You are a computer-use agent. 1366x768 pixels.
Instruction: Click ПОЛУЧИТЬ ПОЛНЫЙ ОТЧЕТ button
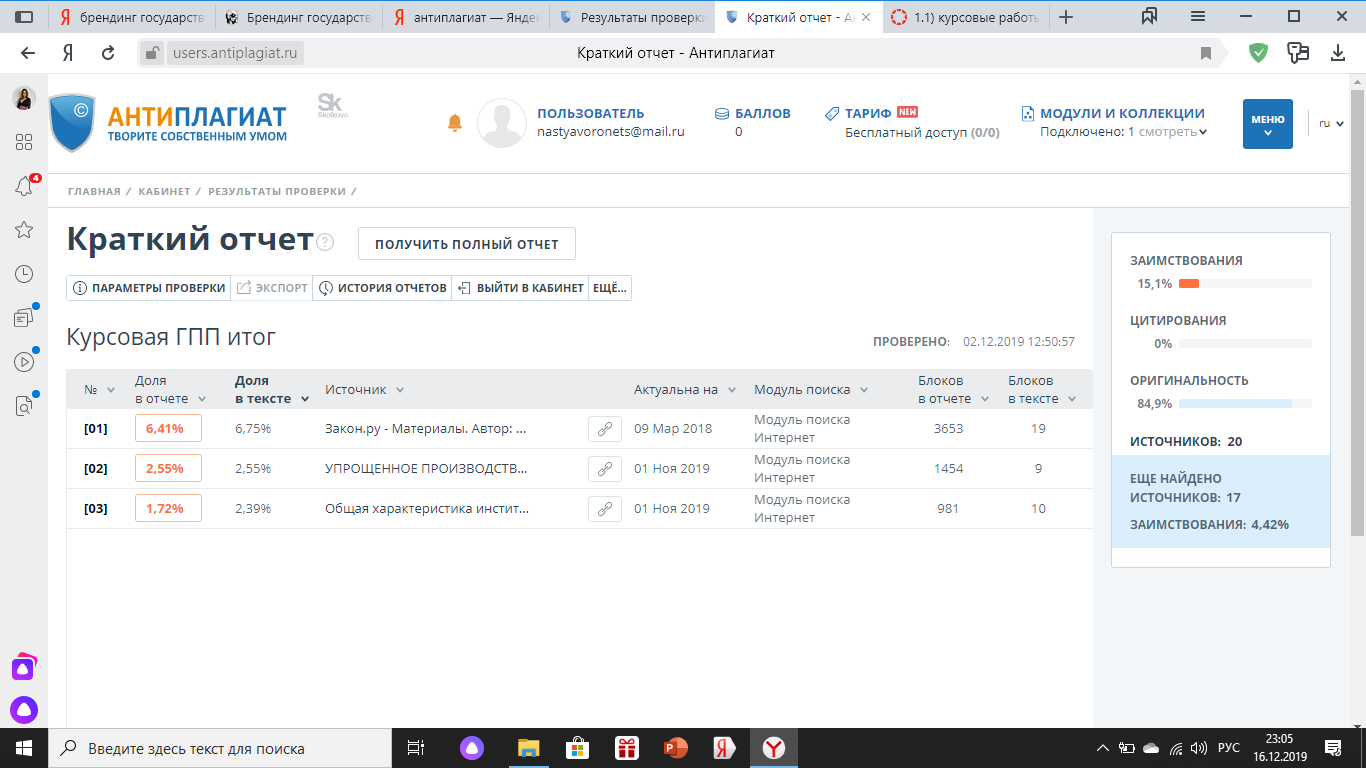(x=466, y=244)
